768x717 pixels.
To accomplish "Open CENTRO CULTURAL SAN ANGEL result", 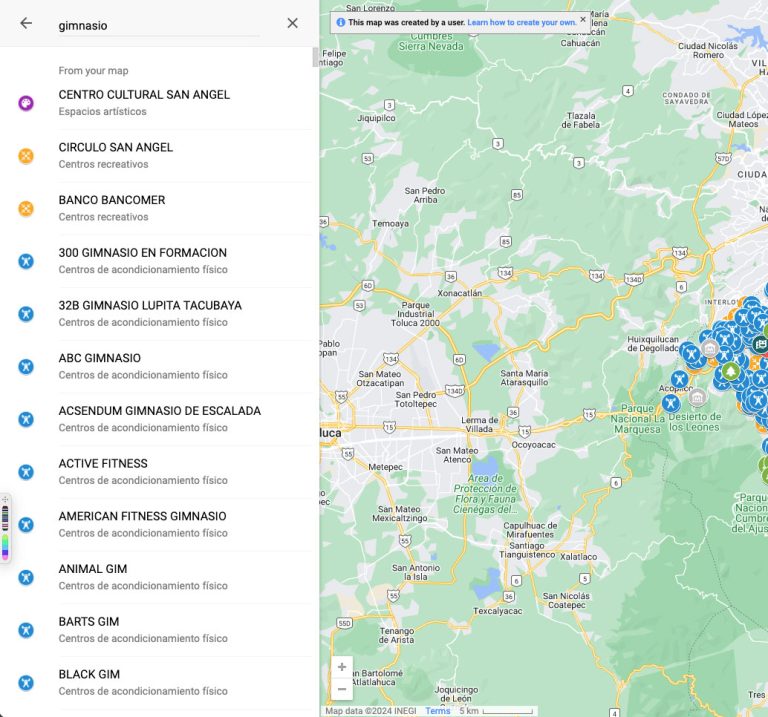I will coord(157,103).
